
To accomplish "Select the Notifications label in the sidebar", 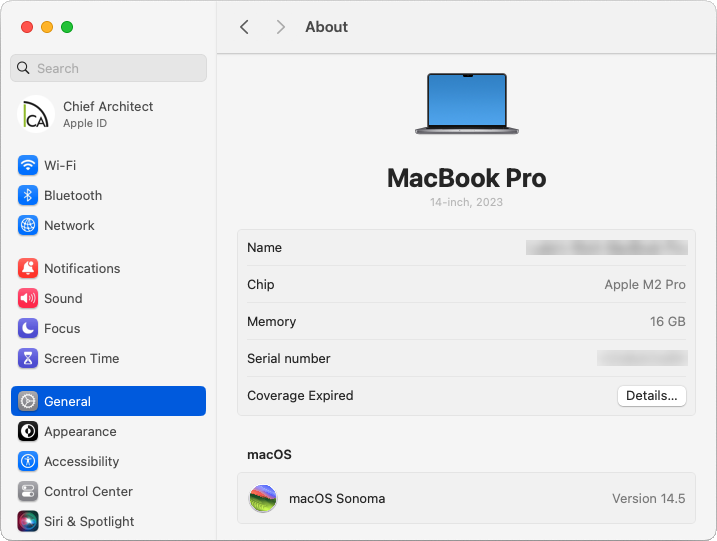I will 82,268.
